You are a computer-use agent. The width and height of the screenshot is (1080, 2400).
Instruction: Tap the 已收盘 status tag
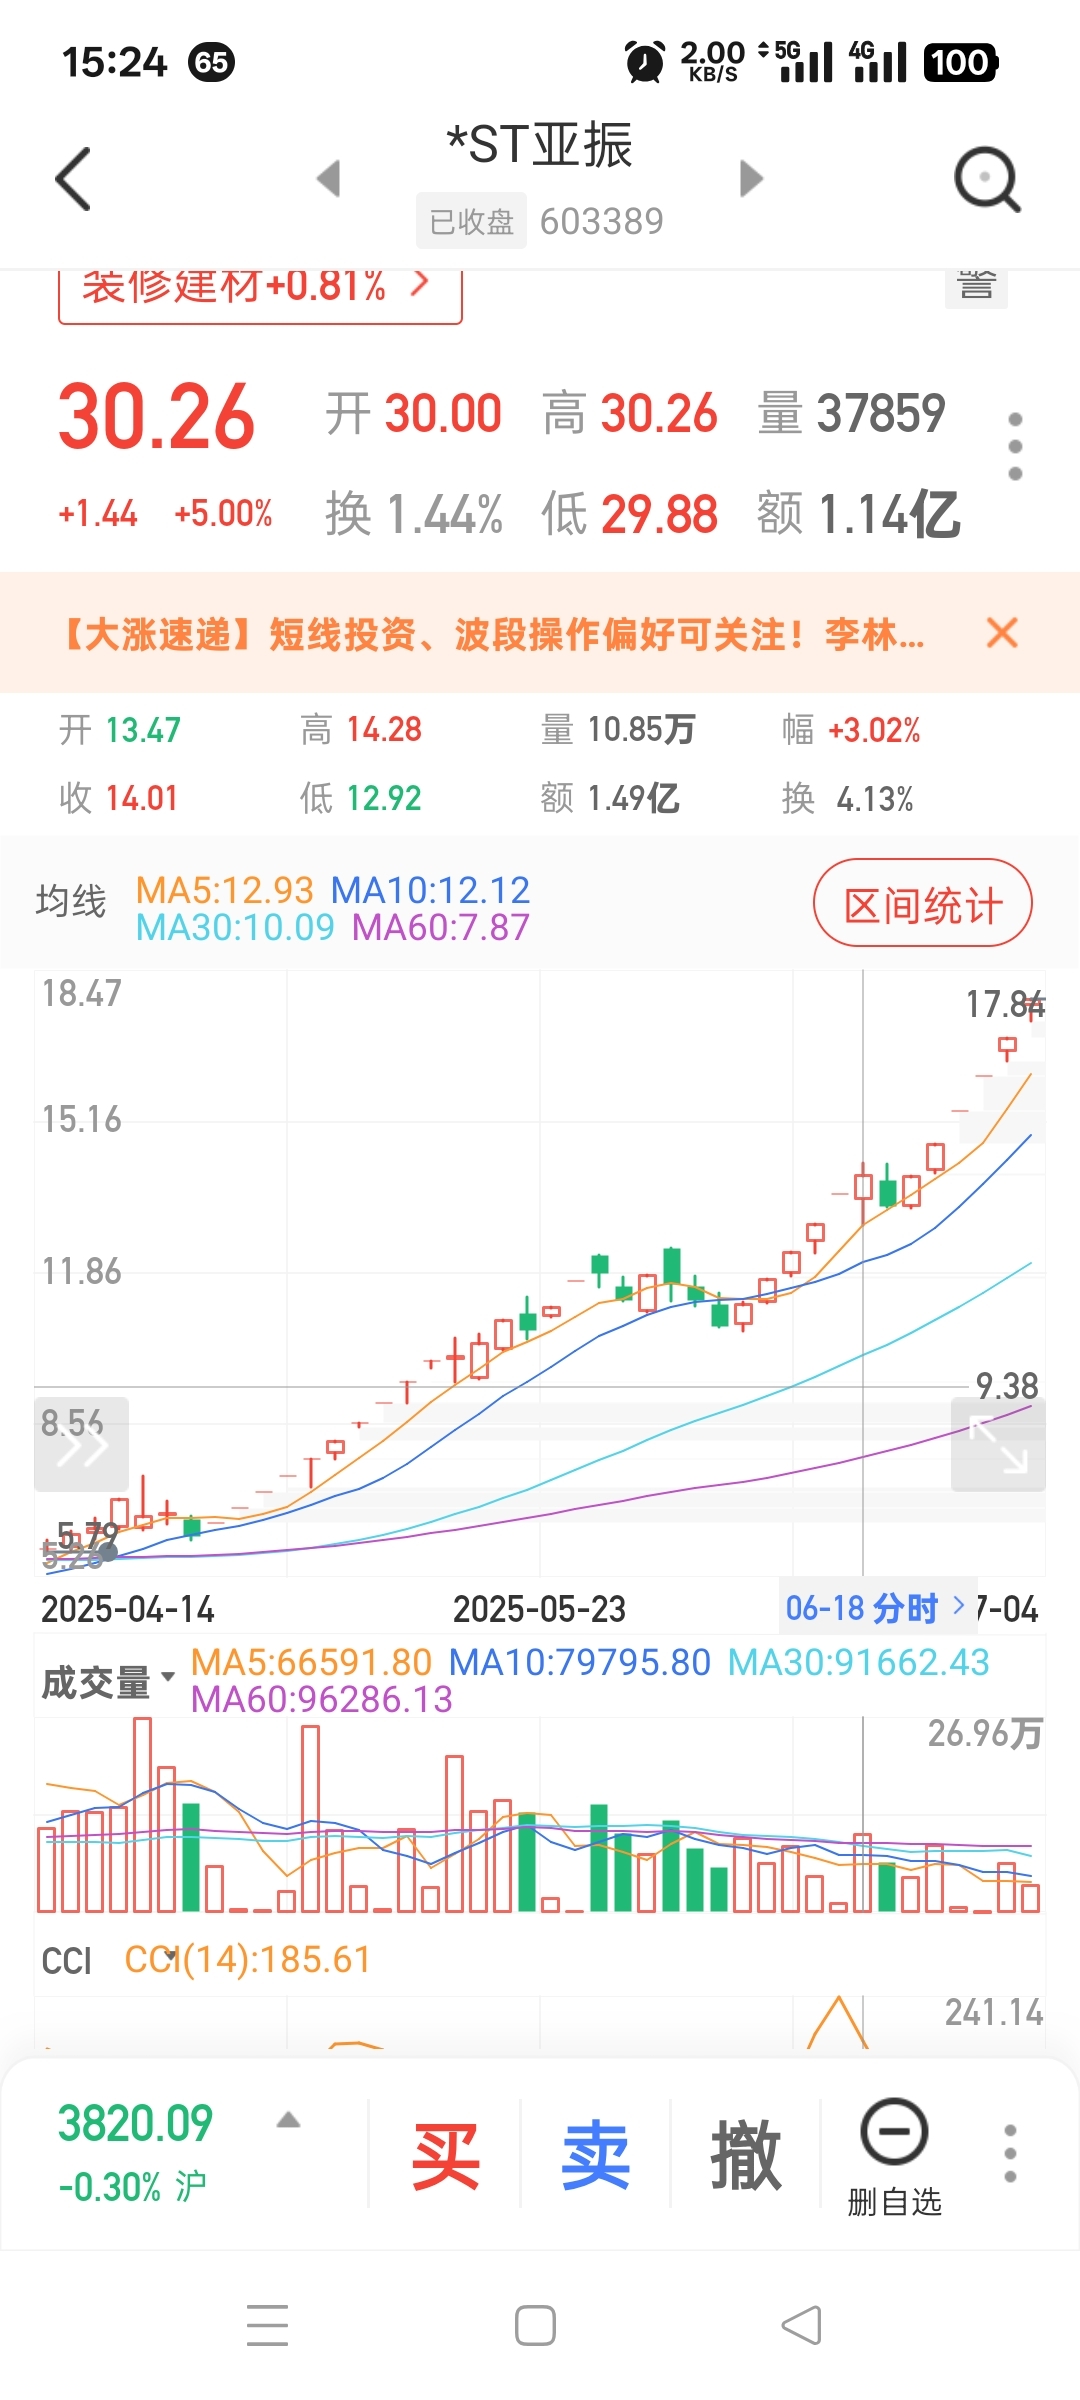[x=471, y=221]
